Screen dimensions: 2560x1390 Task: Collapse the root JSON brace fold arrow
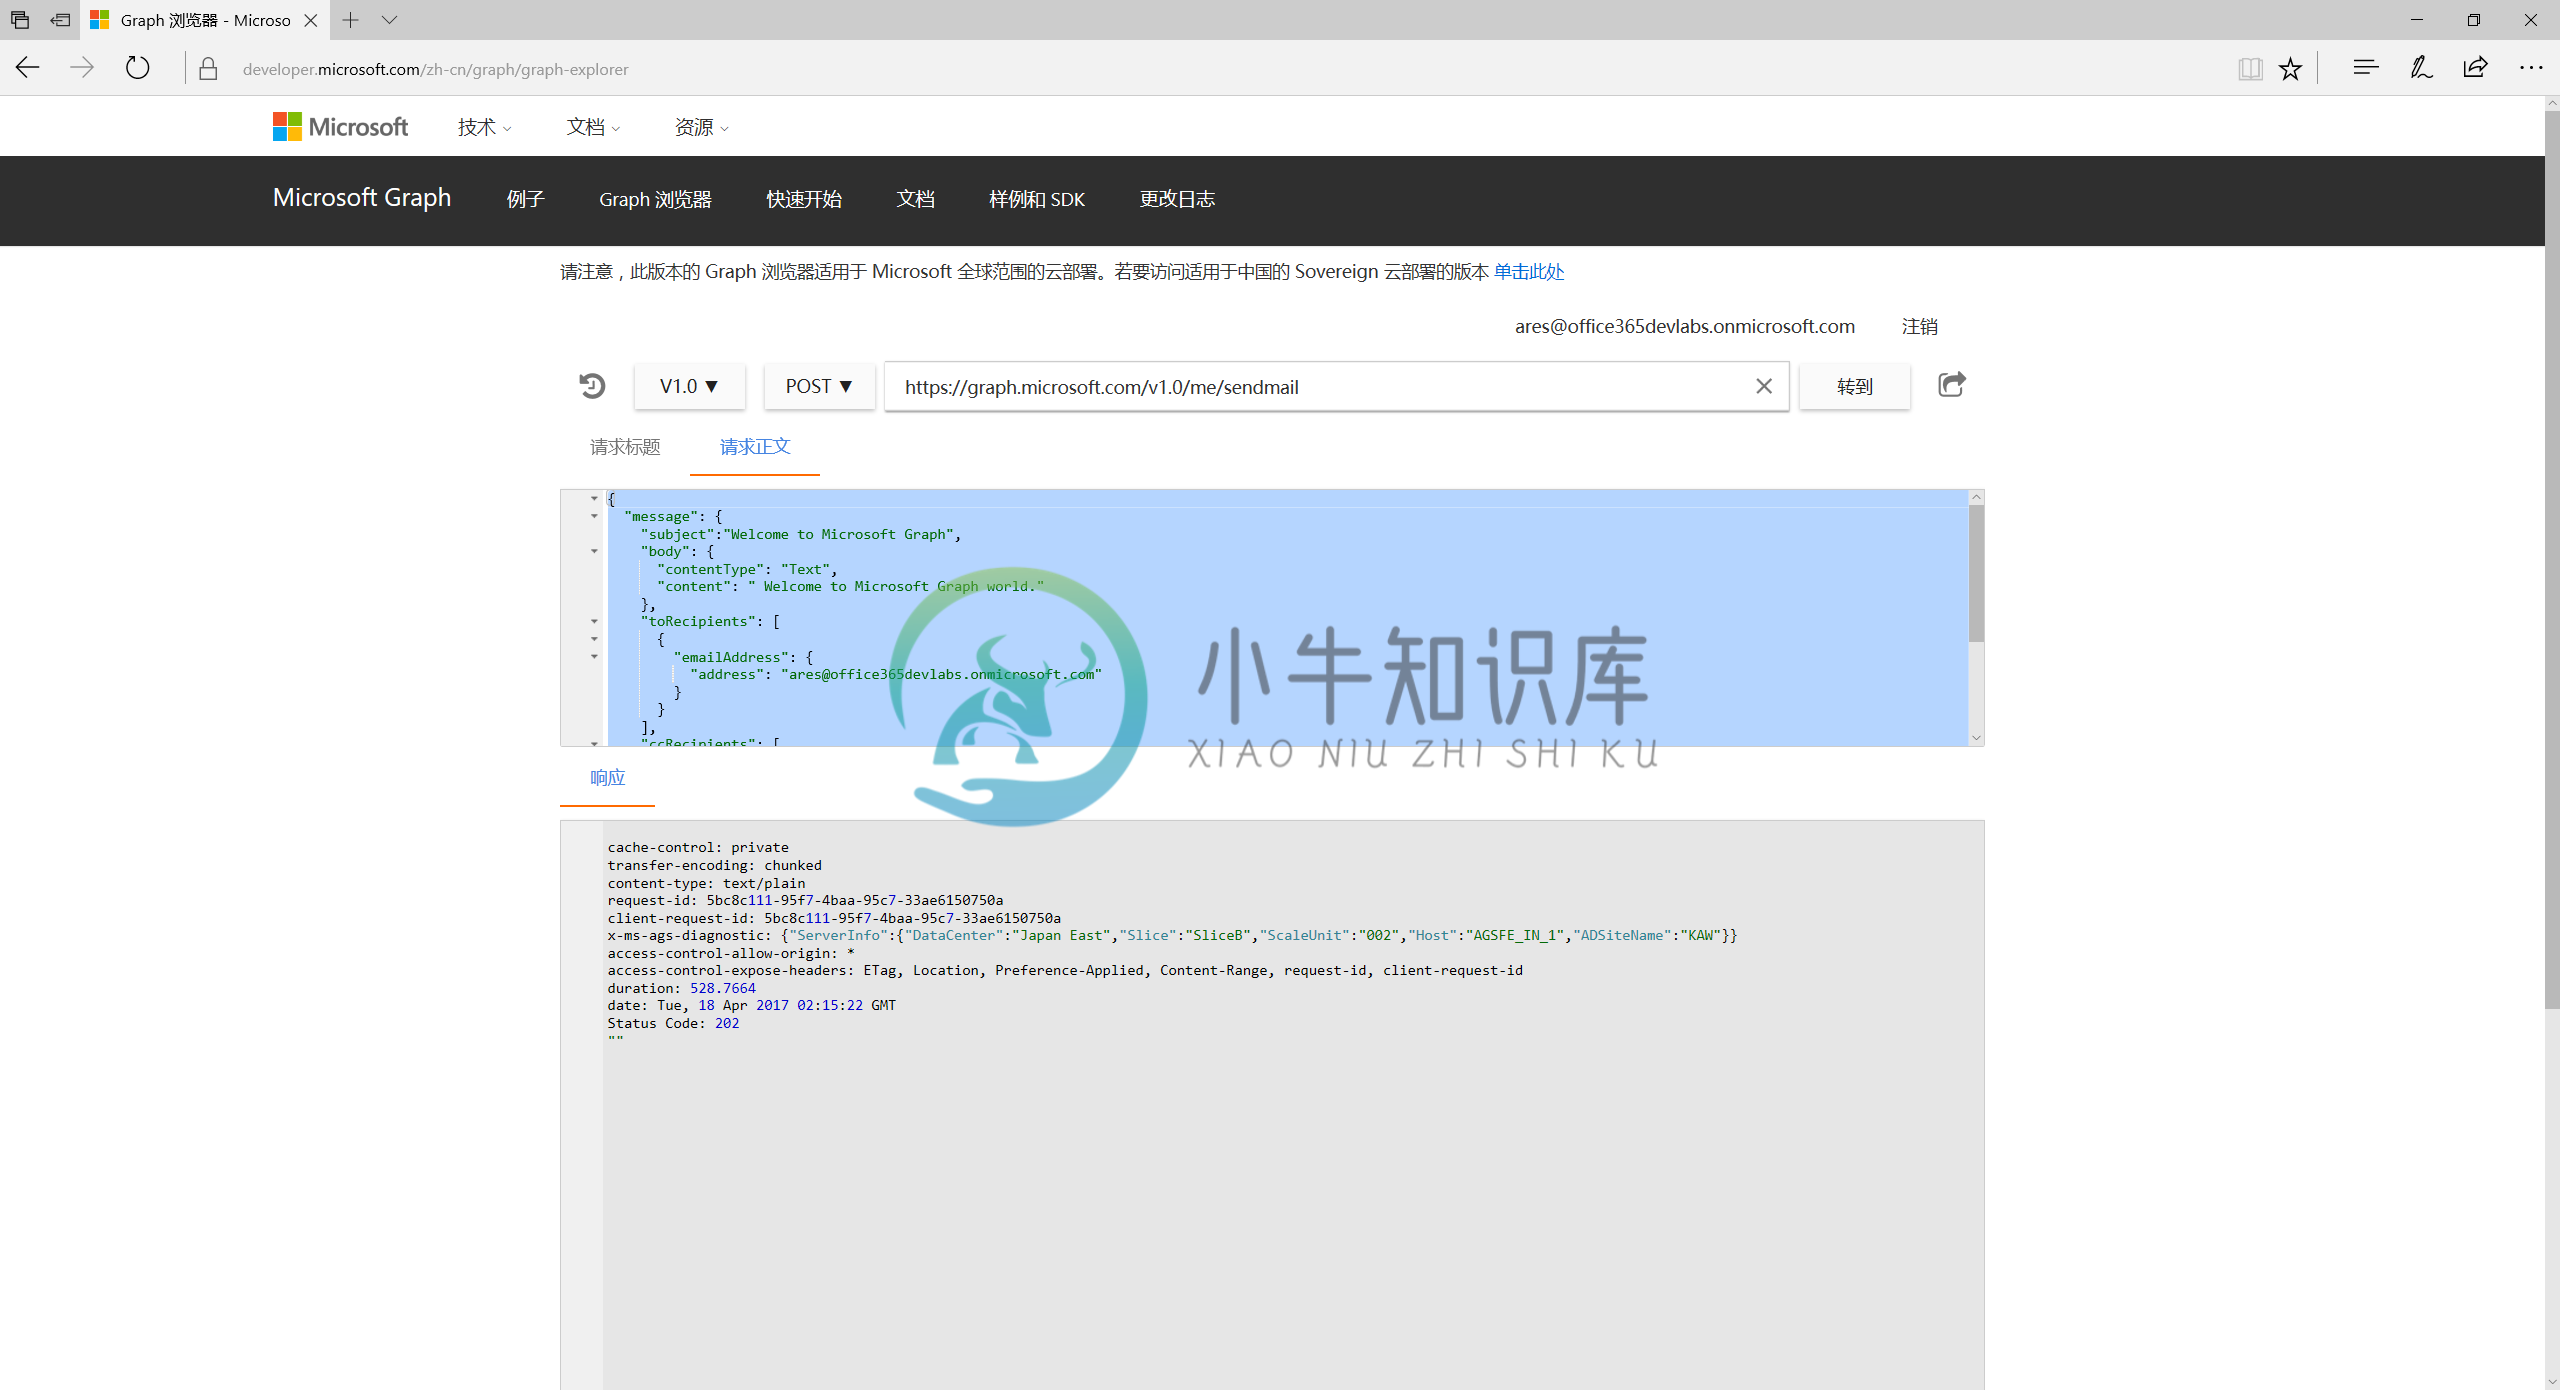(594, 498)
